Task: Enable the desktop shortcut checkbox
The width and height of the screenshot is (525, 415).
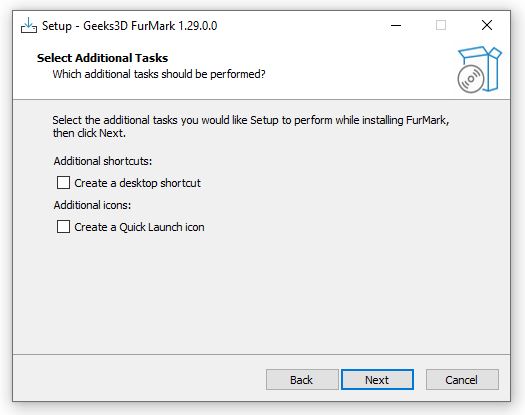Action: click(63, 183)
